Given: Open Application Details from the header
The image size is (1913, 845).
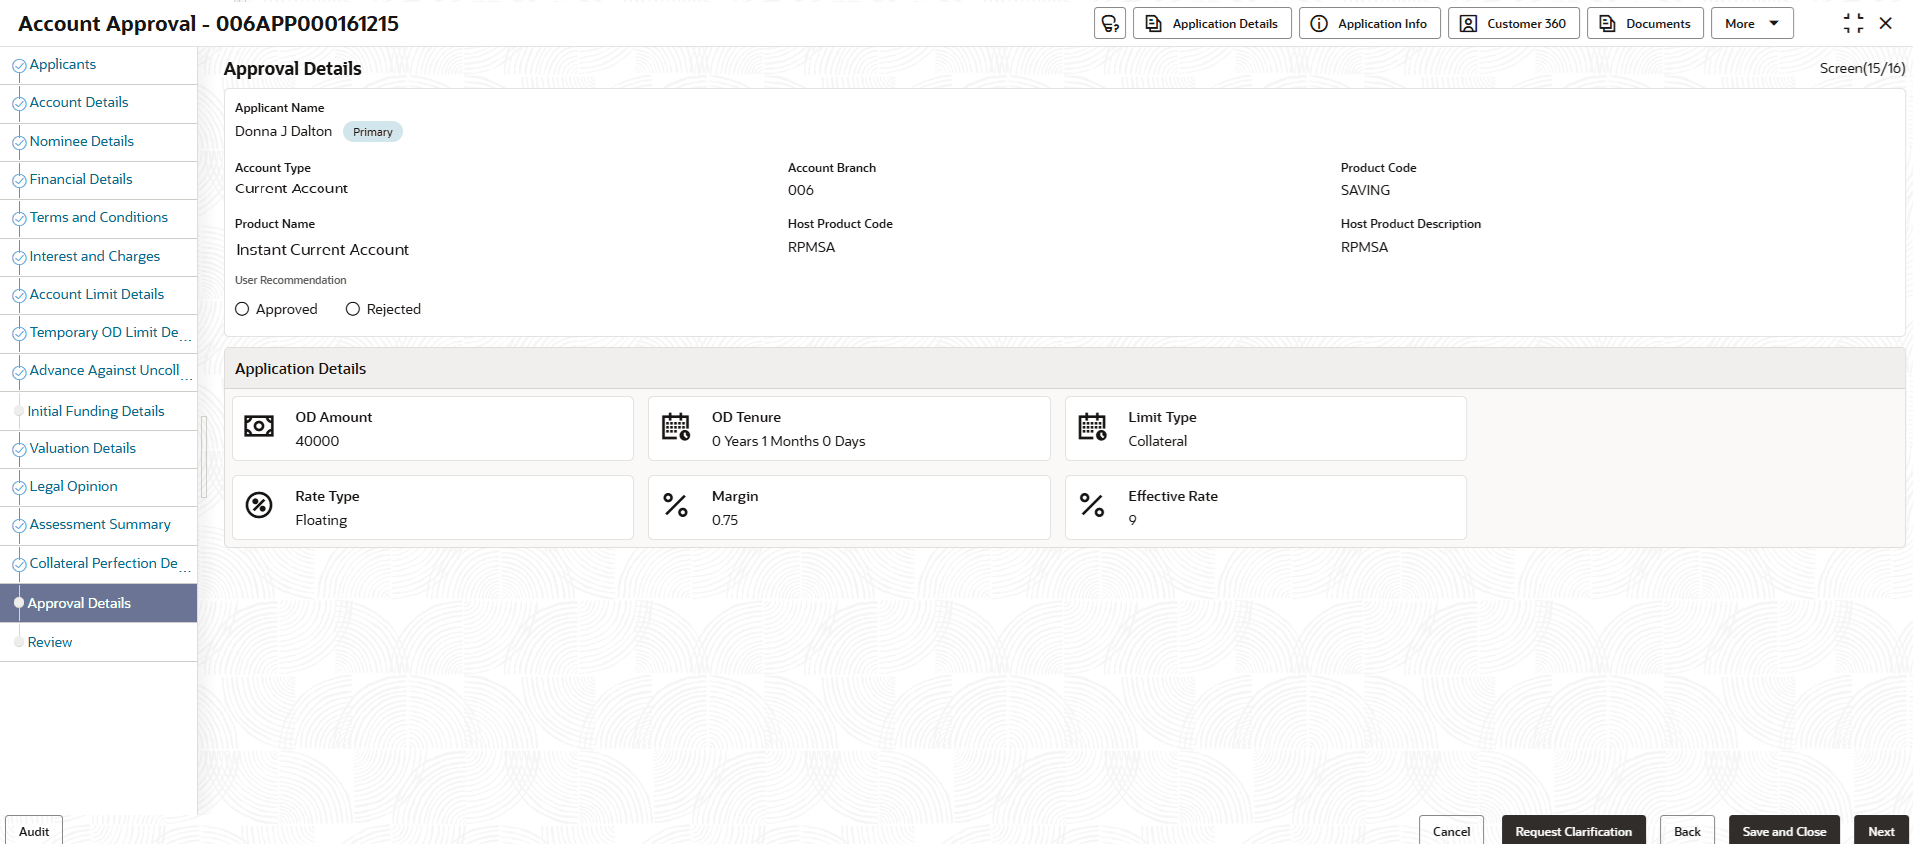Looking at the screenshot, I should pos(1212,23).
